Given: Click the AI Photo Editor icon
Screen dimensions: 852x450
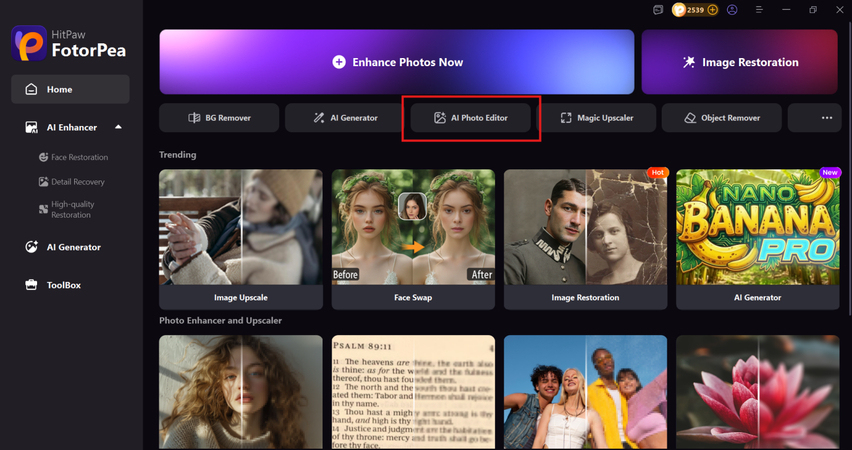Looking at the screenshot, I should [440, 117].
